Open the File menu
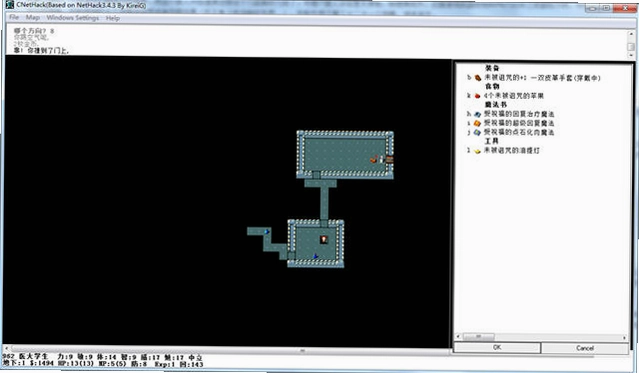Image resolution: width=639 pixels, height=373 pixels. (x=14, y=18)
